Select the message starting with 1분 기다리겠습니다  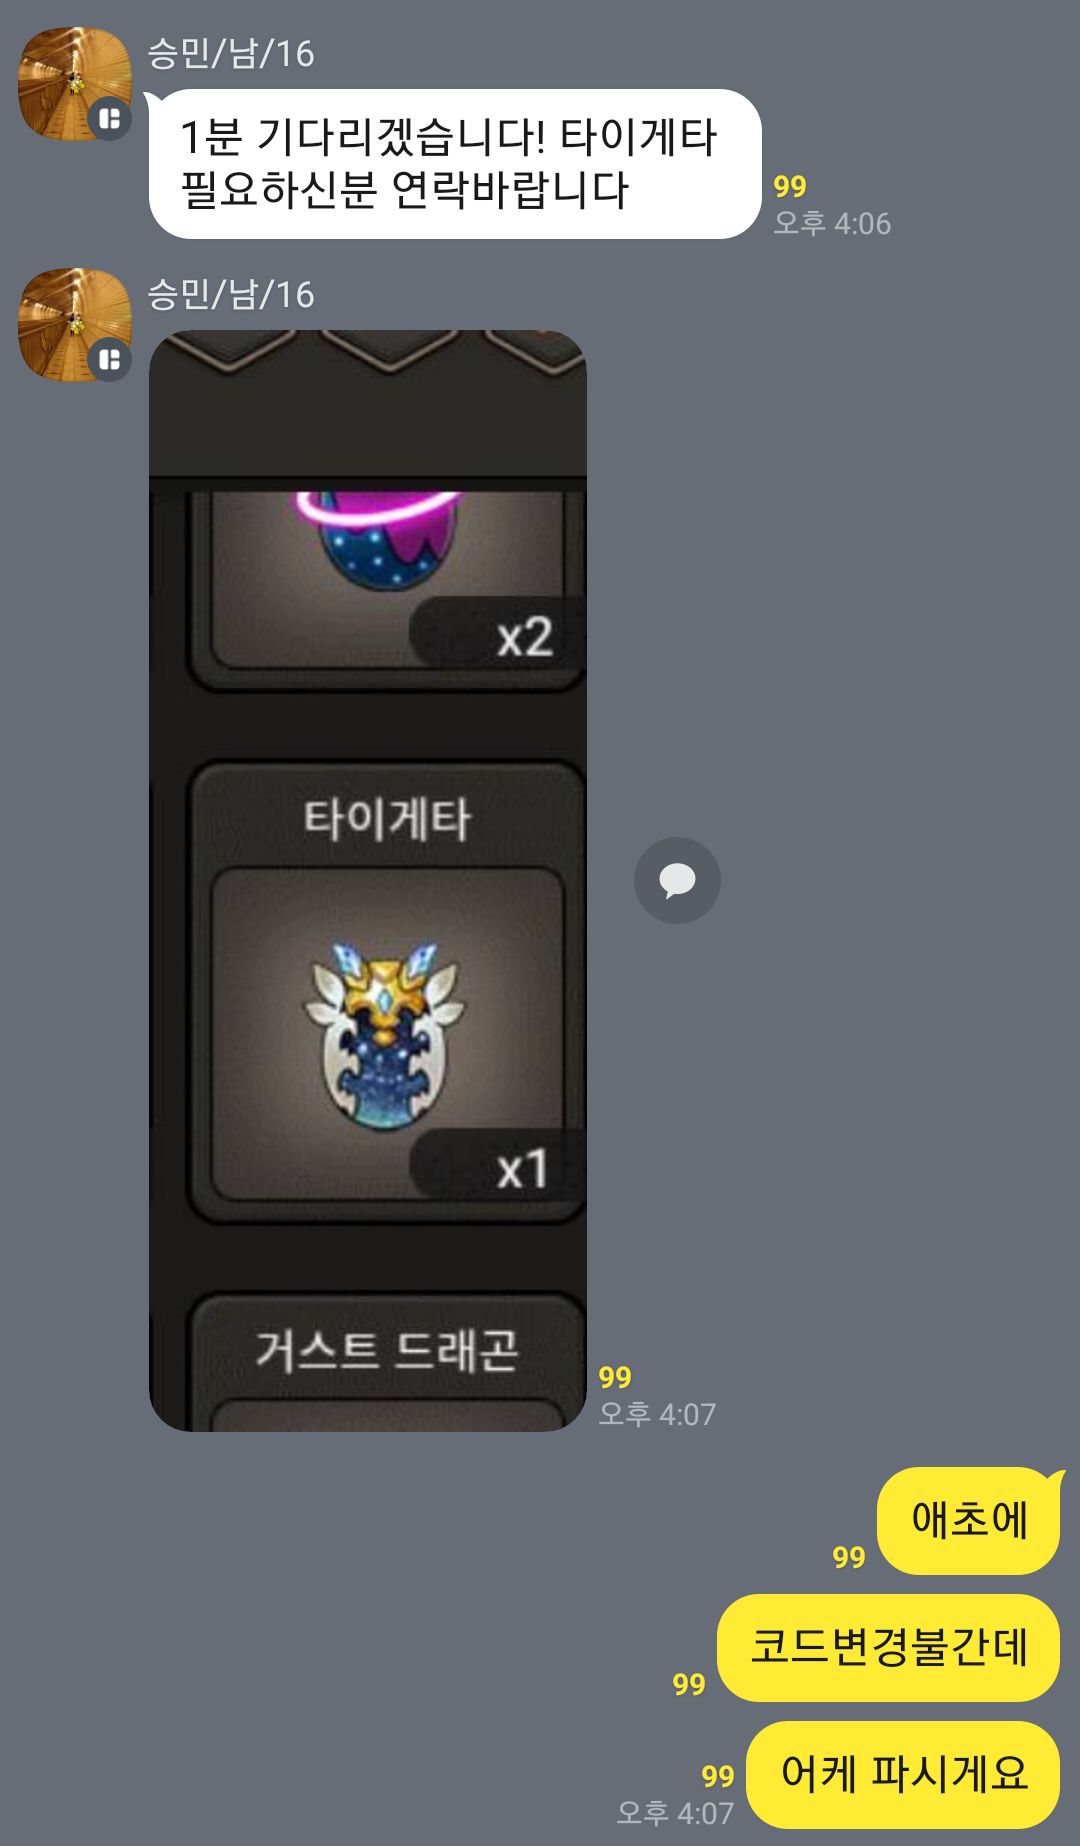click(455, 164)
